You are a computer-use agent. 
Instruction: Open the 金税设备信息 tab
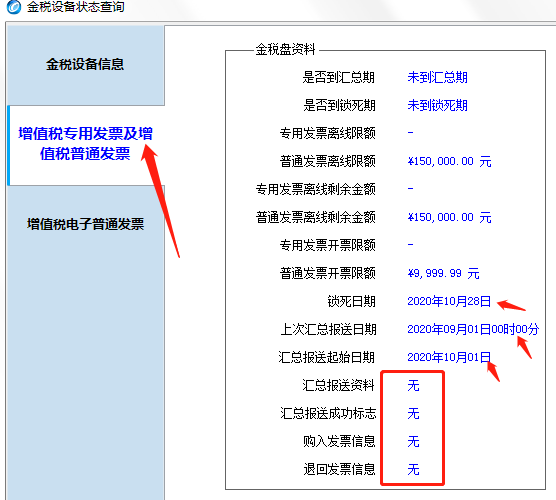coord(85,65)
